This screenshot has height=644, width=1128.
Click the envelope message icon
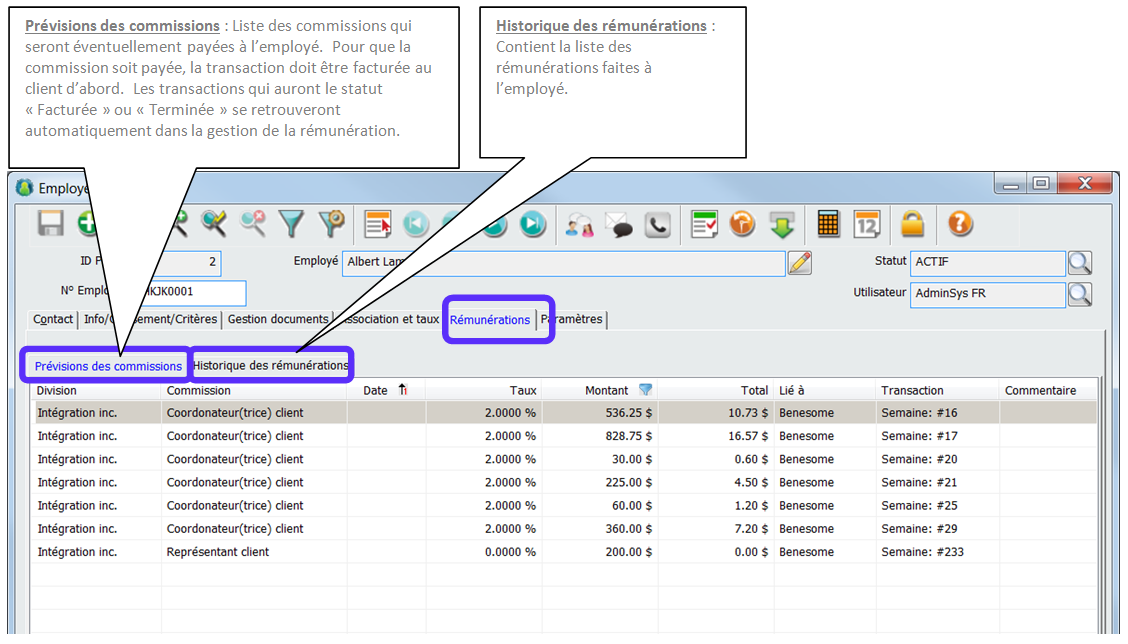pos(619,224)
